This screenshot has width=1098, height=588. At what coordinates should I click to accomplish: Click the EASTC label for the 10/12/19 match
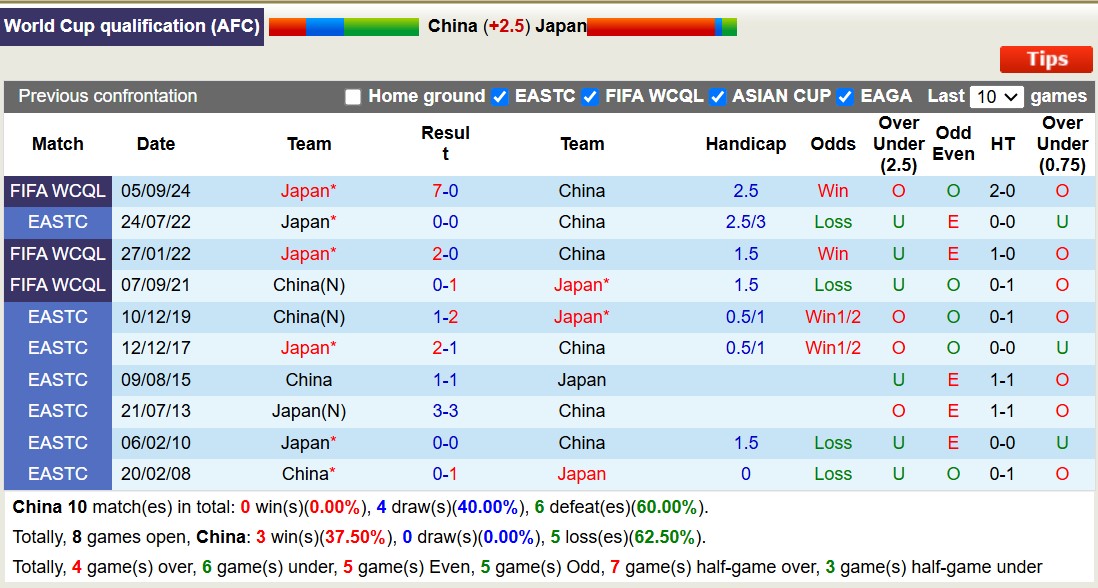(x=57, y=317)
